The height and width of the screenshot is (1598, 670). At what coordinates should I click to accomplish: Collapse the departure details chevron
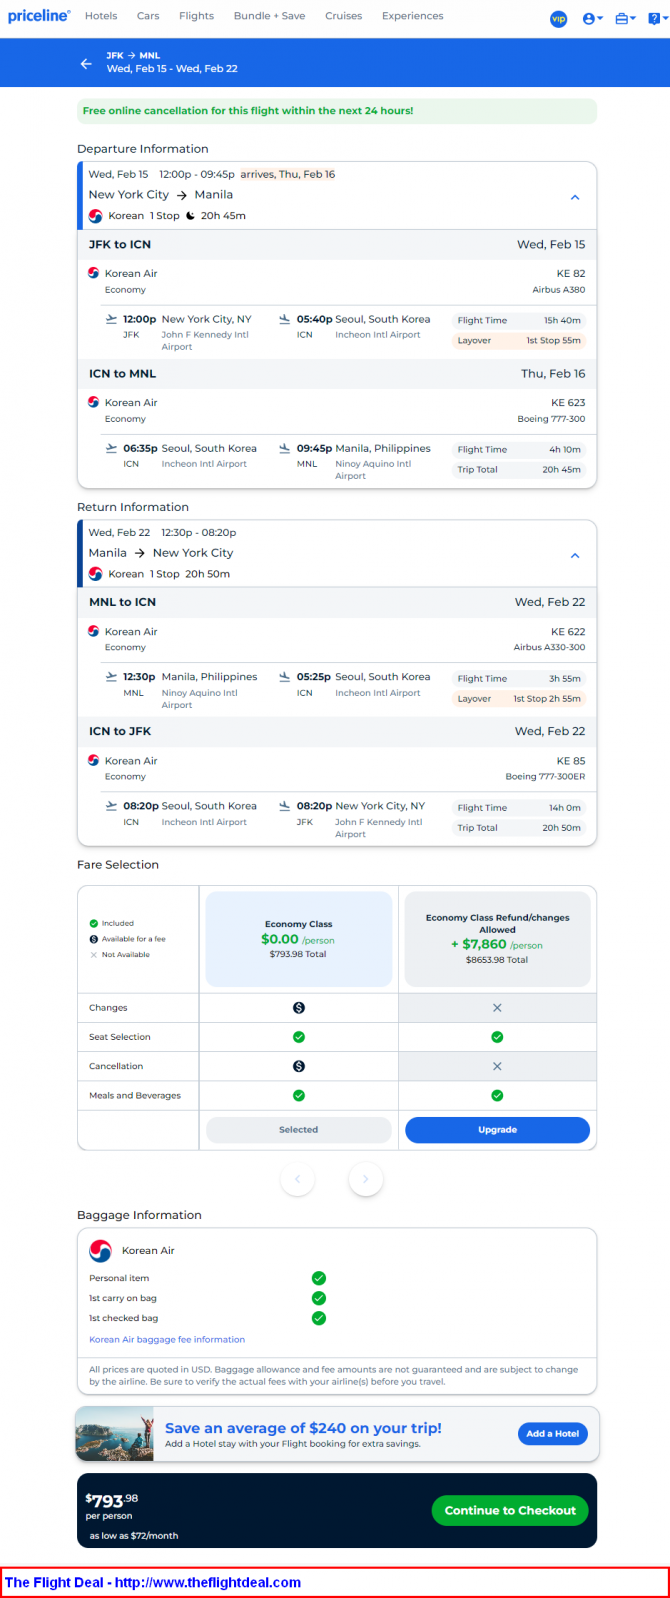[x=575, y=197]
